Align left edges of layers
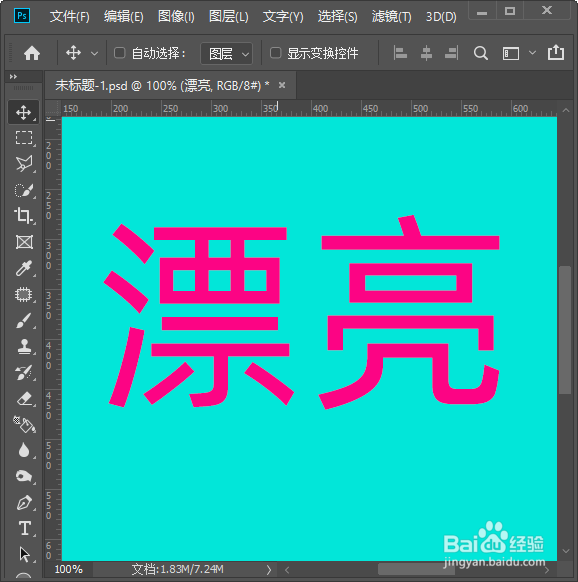Viewport: 578px width, 582px height. (400, 53)
